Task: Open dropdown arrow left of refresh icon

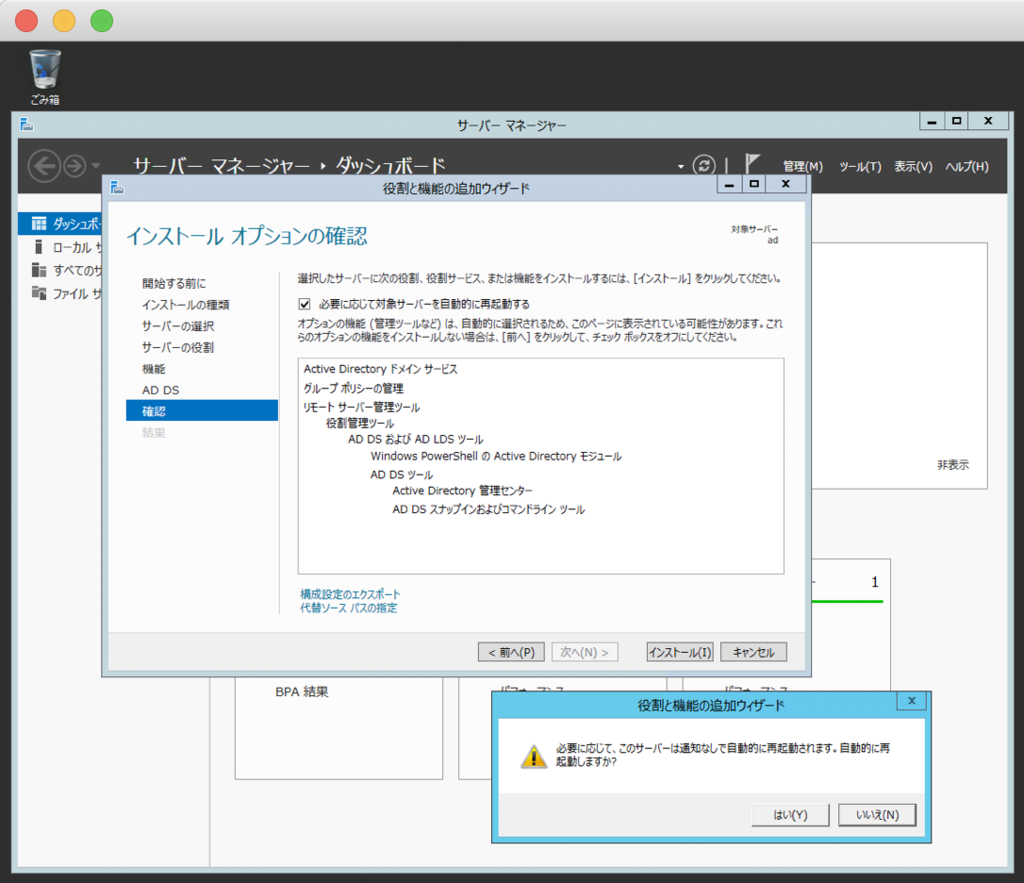Action: click(680, 167)
